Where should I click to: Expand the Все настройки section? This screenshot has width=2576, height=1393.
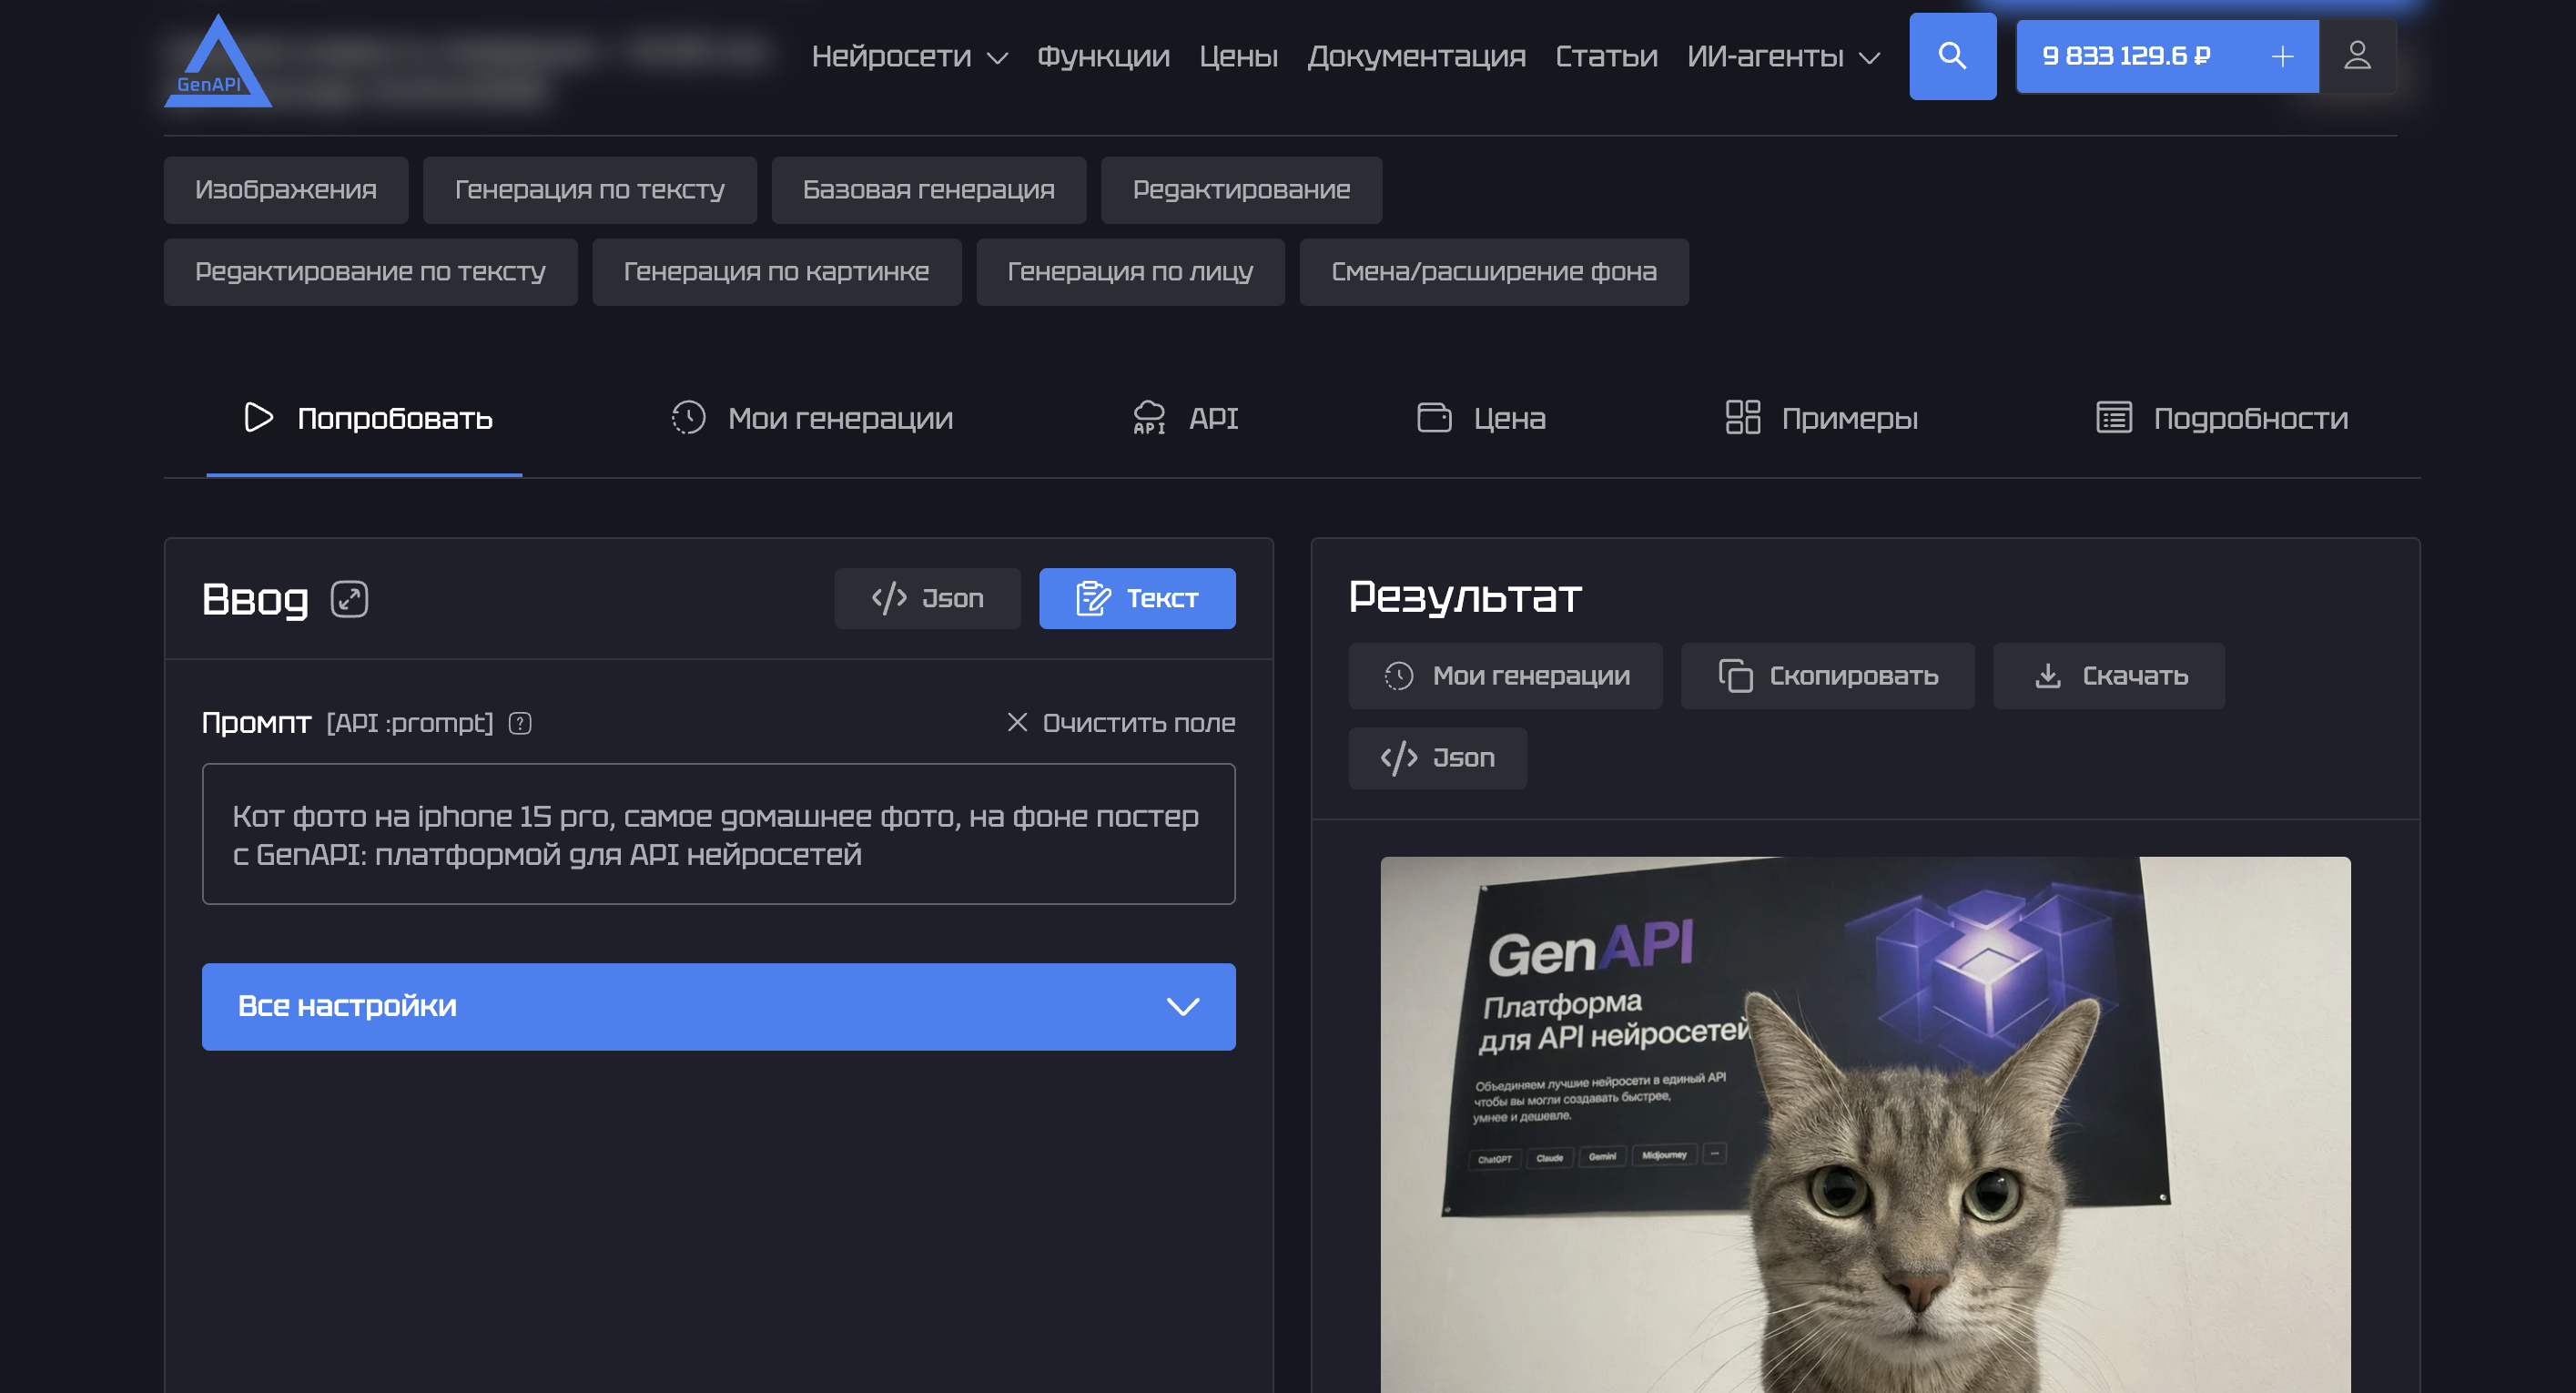[x=718, y=1006]
